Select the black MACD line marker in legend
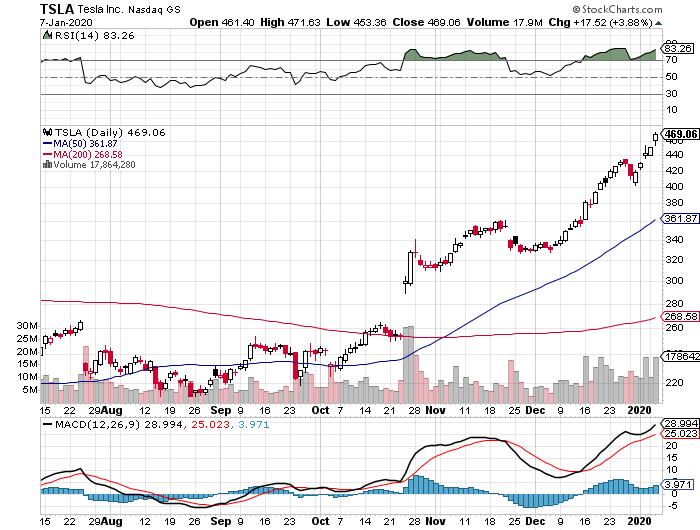The width and height of the screenshot is (700, 530). pos(47,424)
